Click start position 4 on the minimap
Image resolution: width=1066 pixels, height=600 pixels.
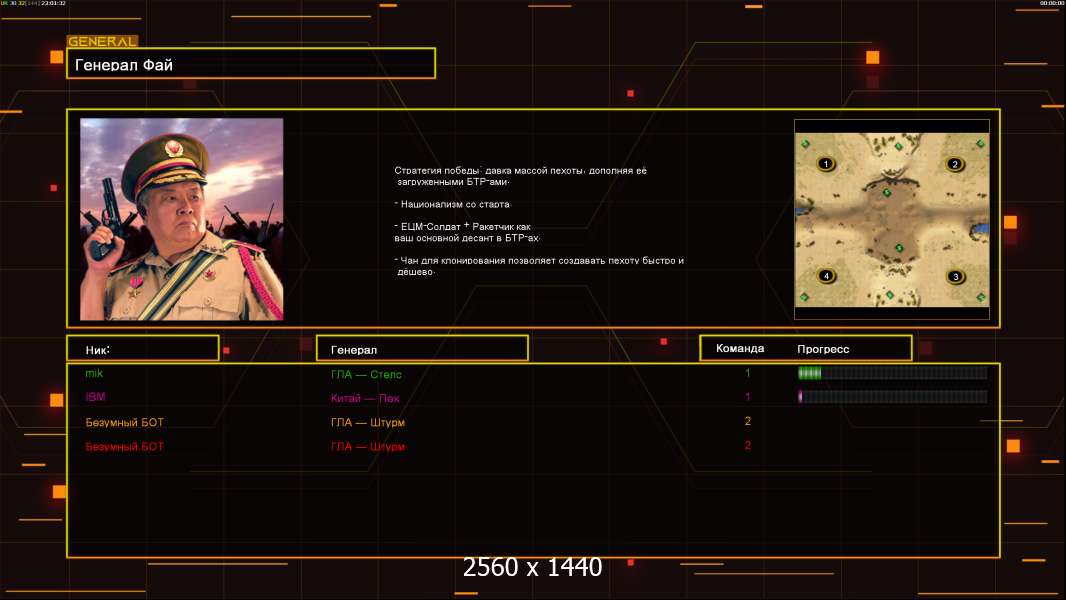pos(826,276)
